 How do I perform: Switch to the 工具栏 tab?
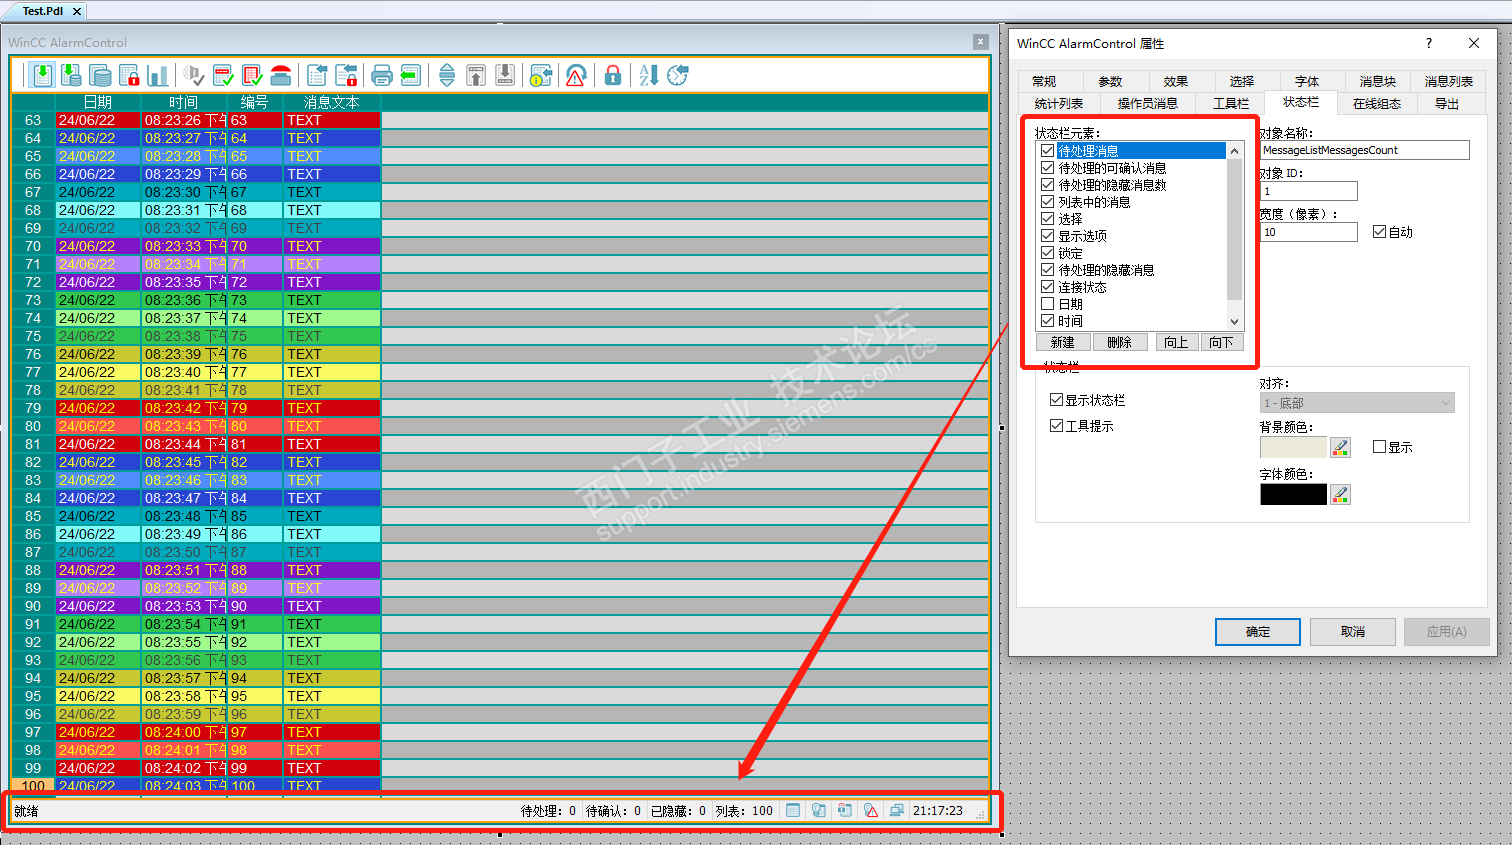[1231, 103]
